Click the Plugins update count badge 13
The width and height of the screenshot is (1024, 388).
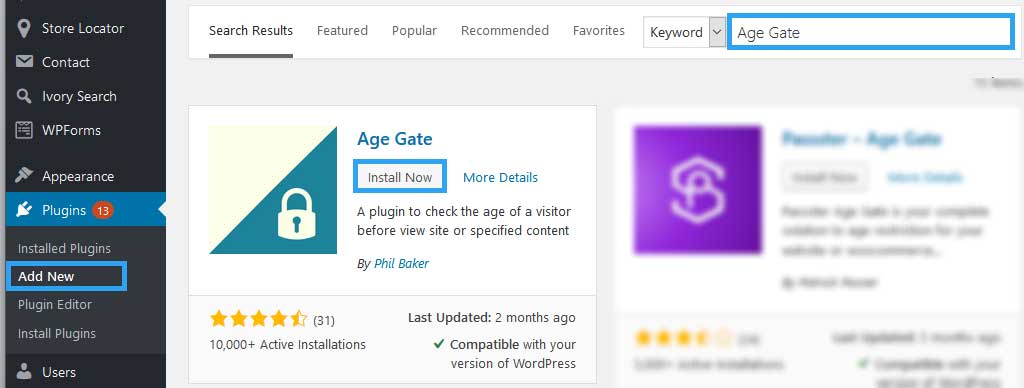(103, 210)
